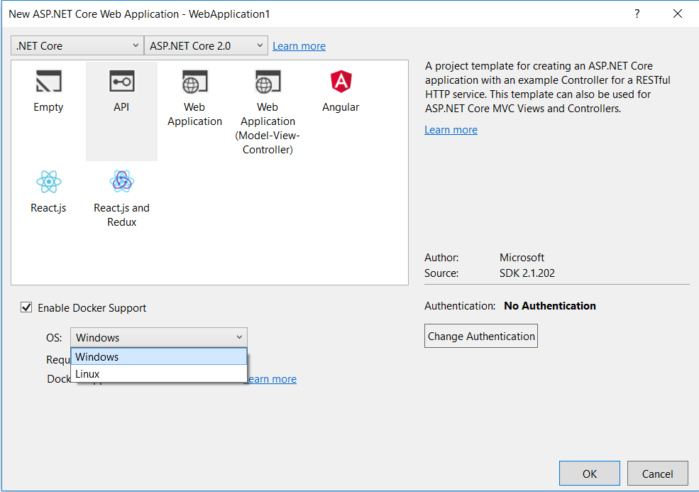The height and width of the screenshot is (492, 699).
Task: Click the No Authentication text
Action: pos(550,306)
